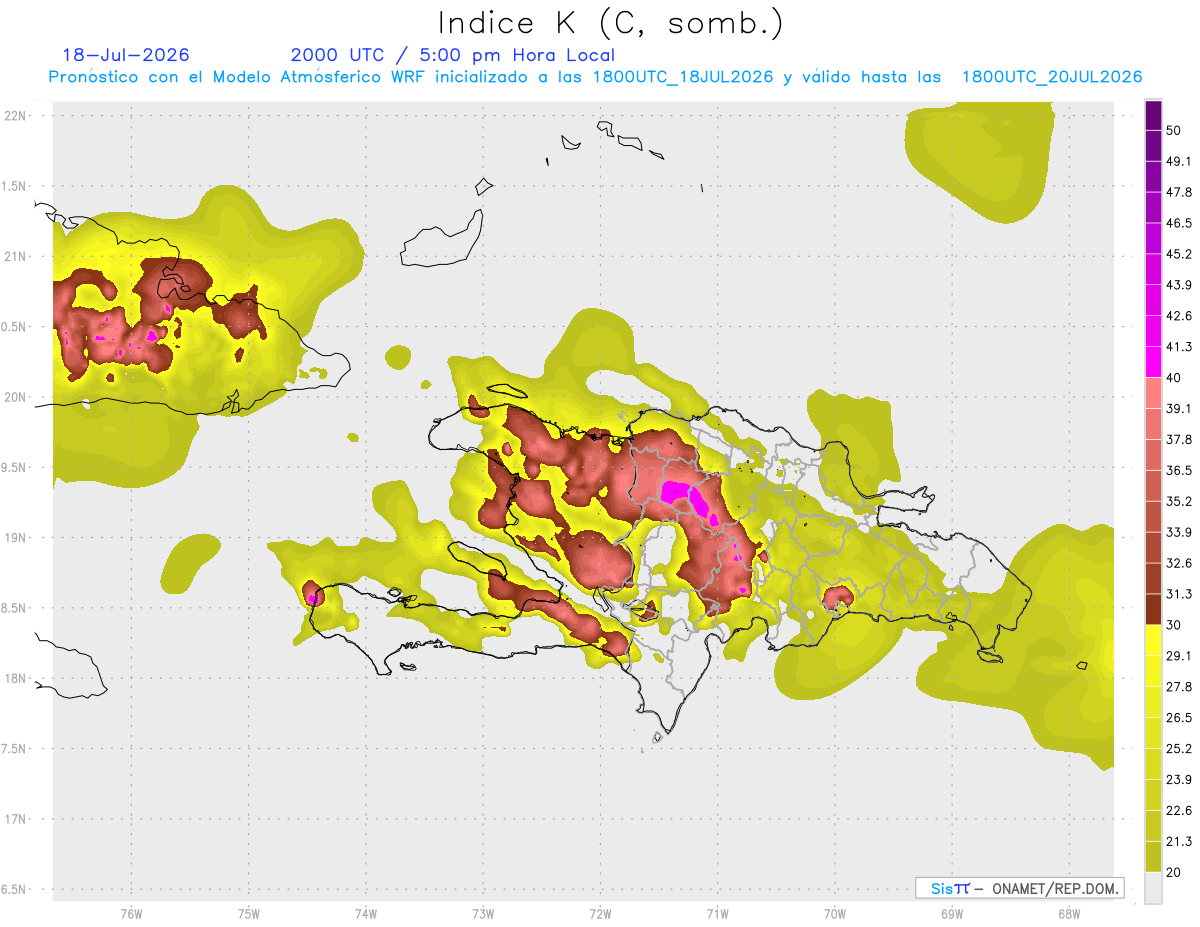Select the colorbar value '33.9'
Image resolution: width=1200 pixels, height=927 pixels.
(1178, 532)
